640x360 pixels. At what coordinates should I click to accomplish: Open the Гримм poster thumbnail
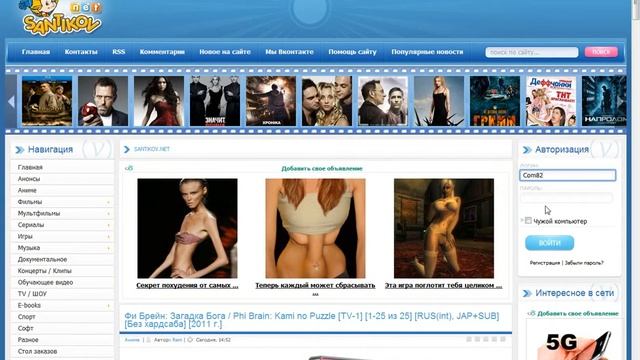[x=495, y=101]
